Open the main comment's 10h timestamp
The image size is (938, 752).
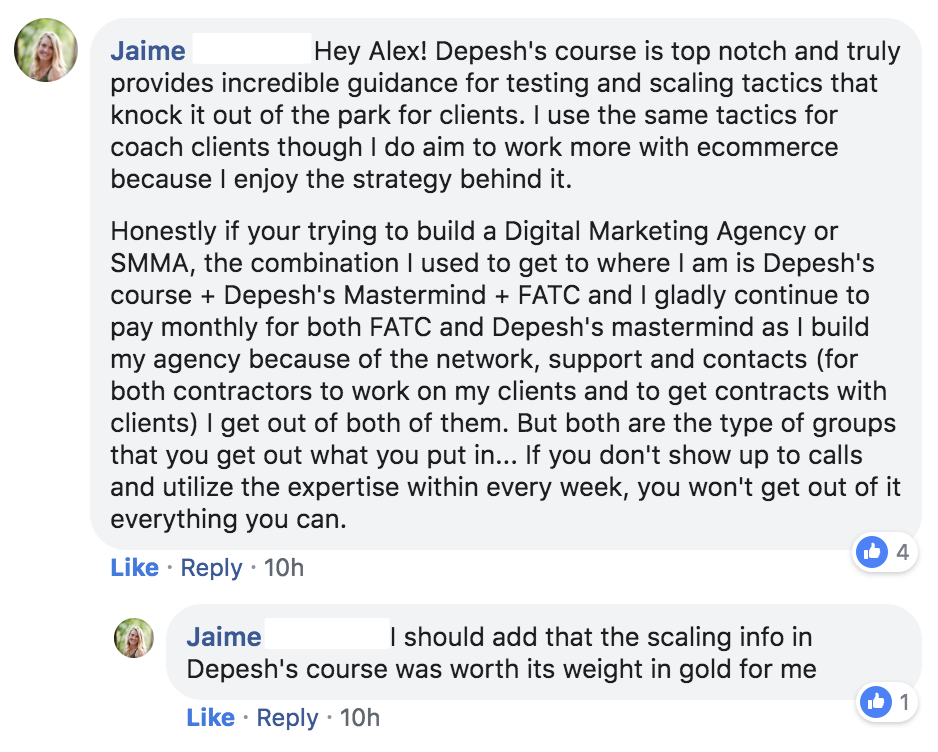(x=283, y=568)
